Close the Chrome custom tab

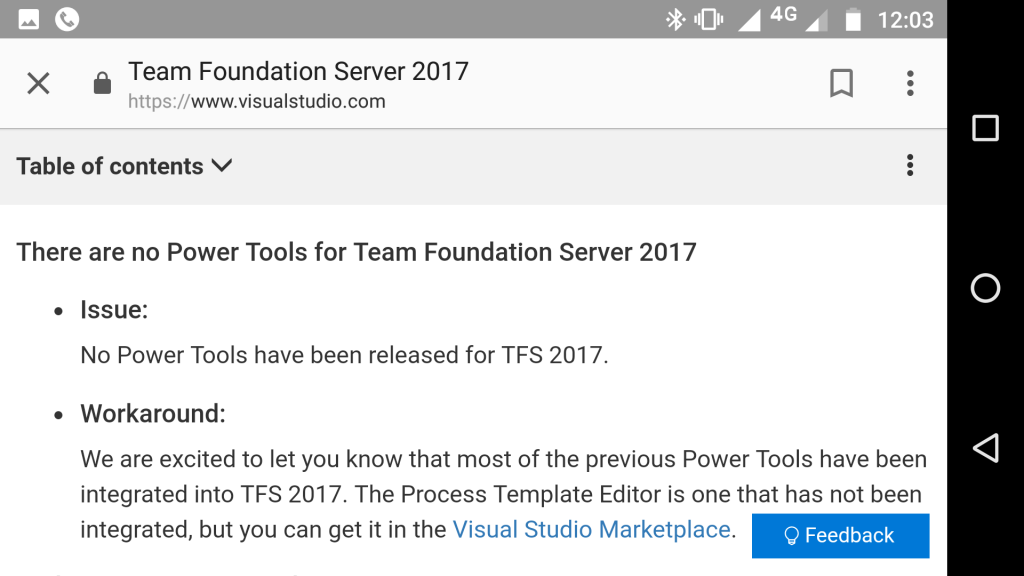[x=39, y=84]
